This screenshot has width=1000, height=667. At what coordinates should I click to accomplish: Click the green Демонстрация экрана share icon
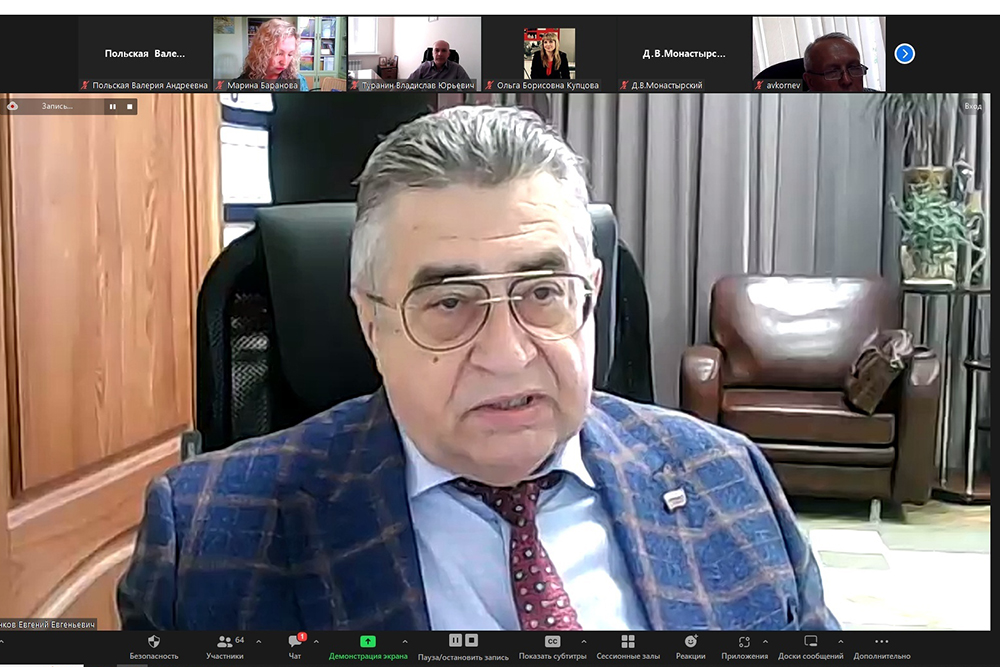(x=368, y=641)
